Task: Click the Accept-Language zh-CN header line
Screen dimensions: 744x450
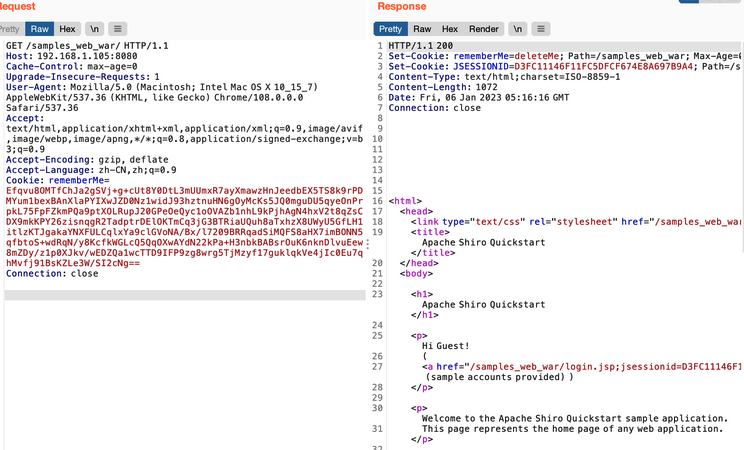Action: pos(91,170)
